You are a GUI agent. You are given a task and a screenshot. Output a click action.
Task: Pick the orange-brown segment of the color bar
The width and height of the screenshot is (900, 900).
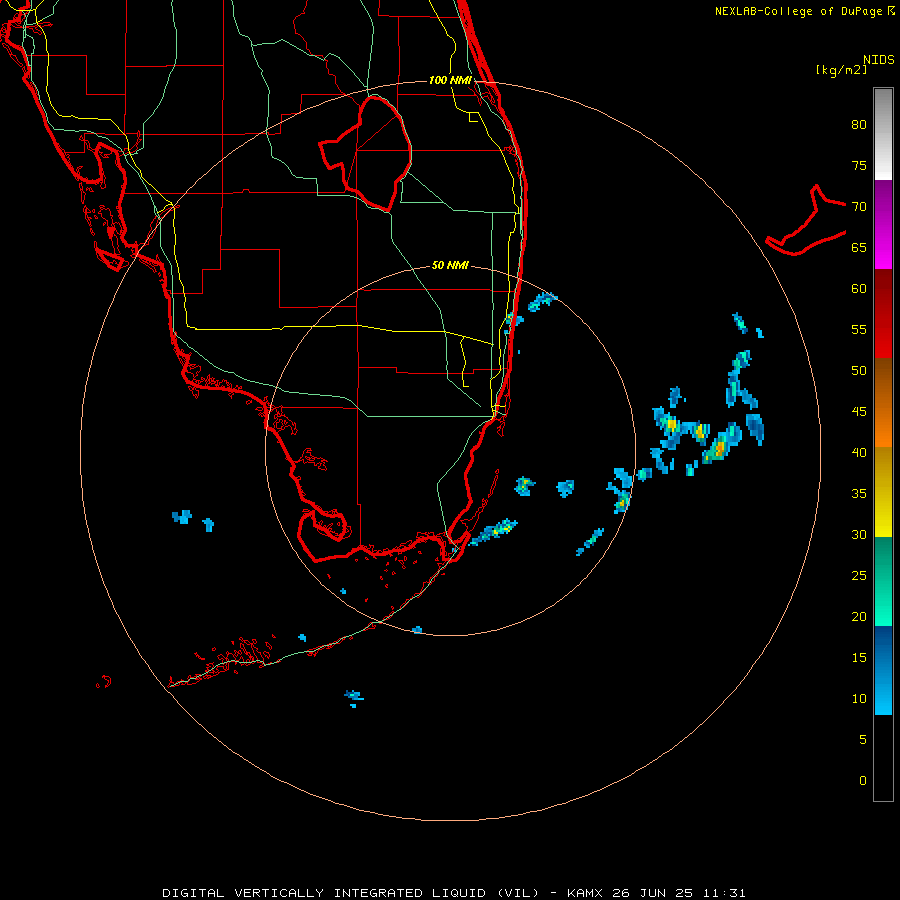coord(883,402)
